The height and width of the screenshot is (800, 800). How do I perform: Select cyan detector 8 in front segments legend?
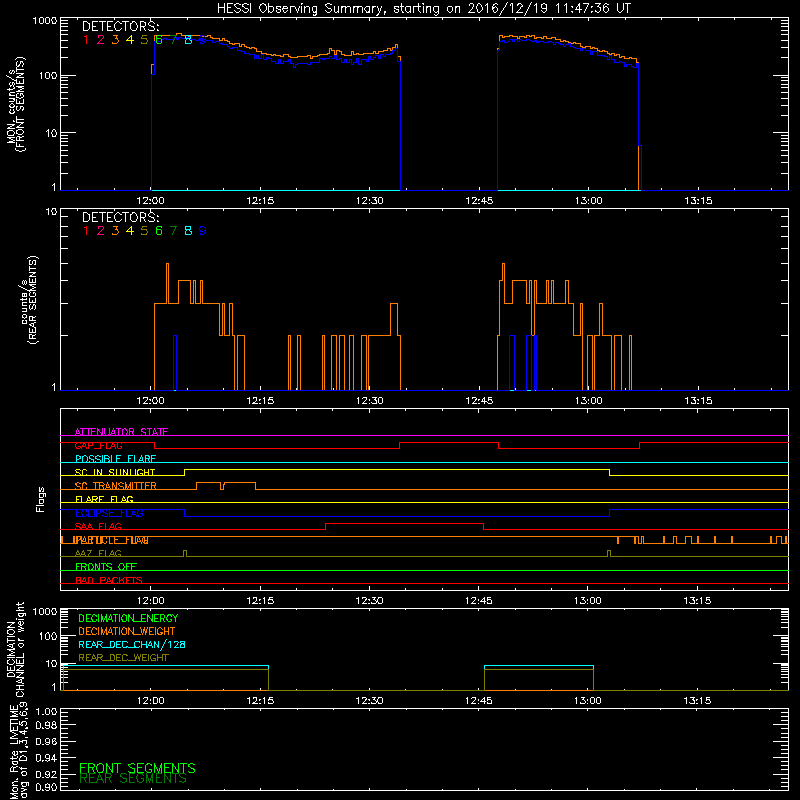pos(188,40)
